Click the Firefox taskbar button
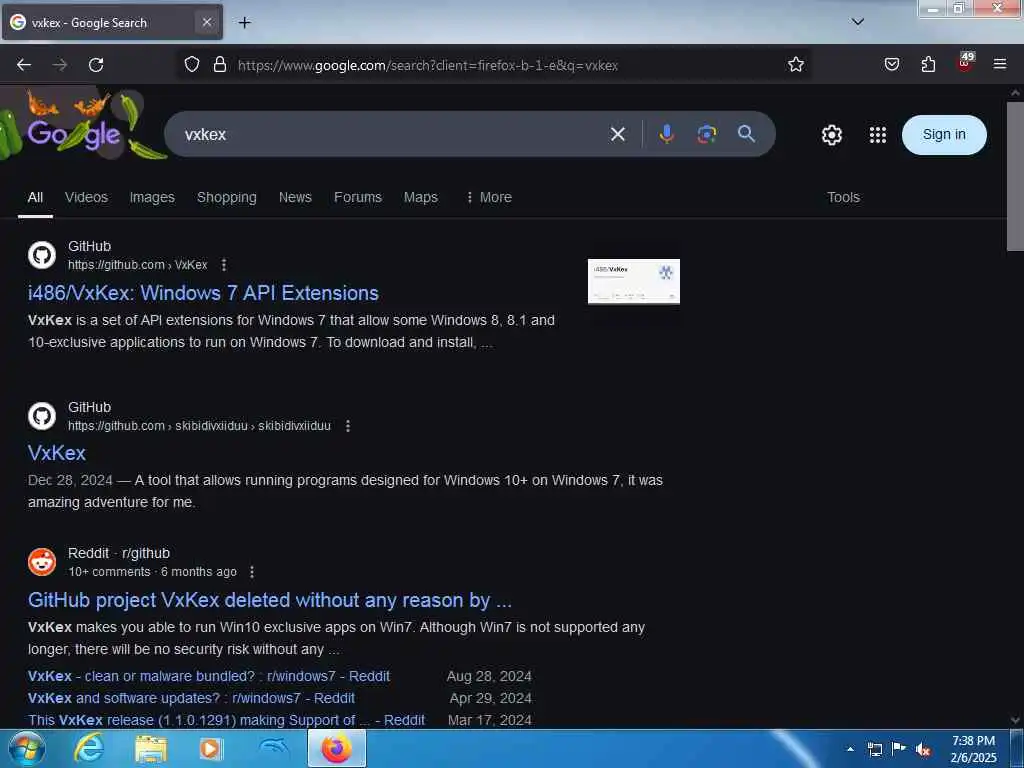The width and height of the screenshot is (1024, 768). (x=336, y=749)
